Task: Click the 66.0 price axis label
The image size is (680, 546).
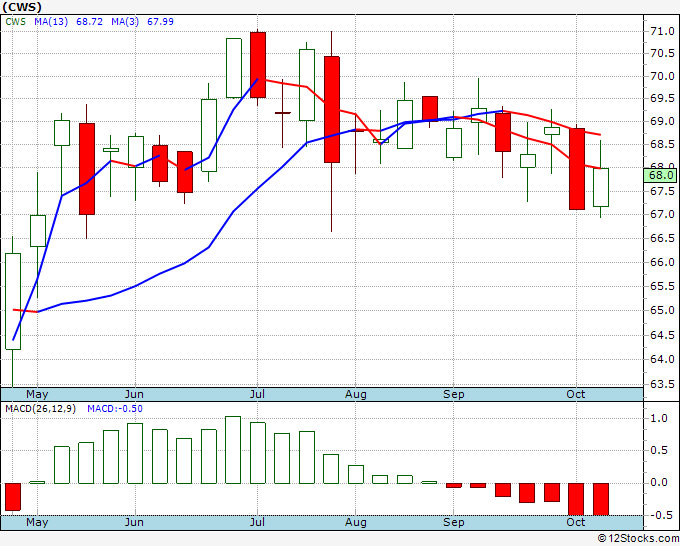Action: tap(662, 262)
